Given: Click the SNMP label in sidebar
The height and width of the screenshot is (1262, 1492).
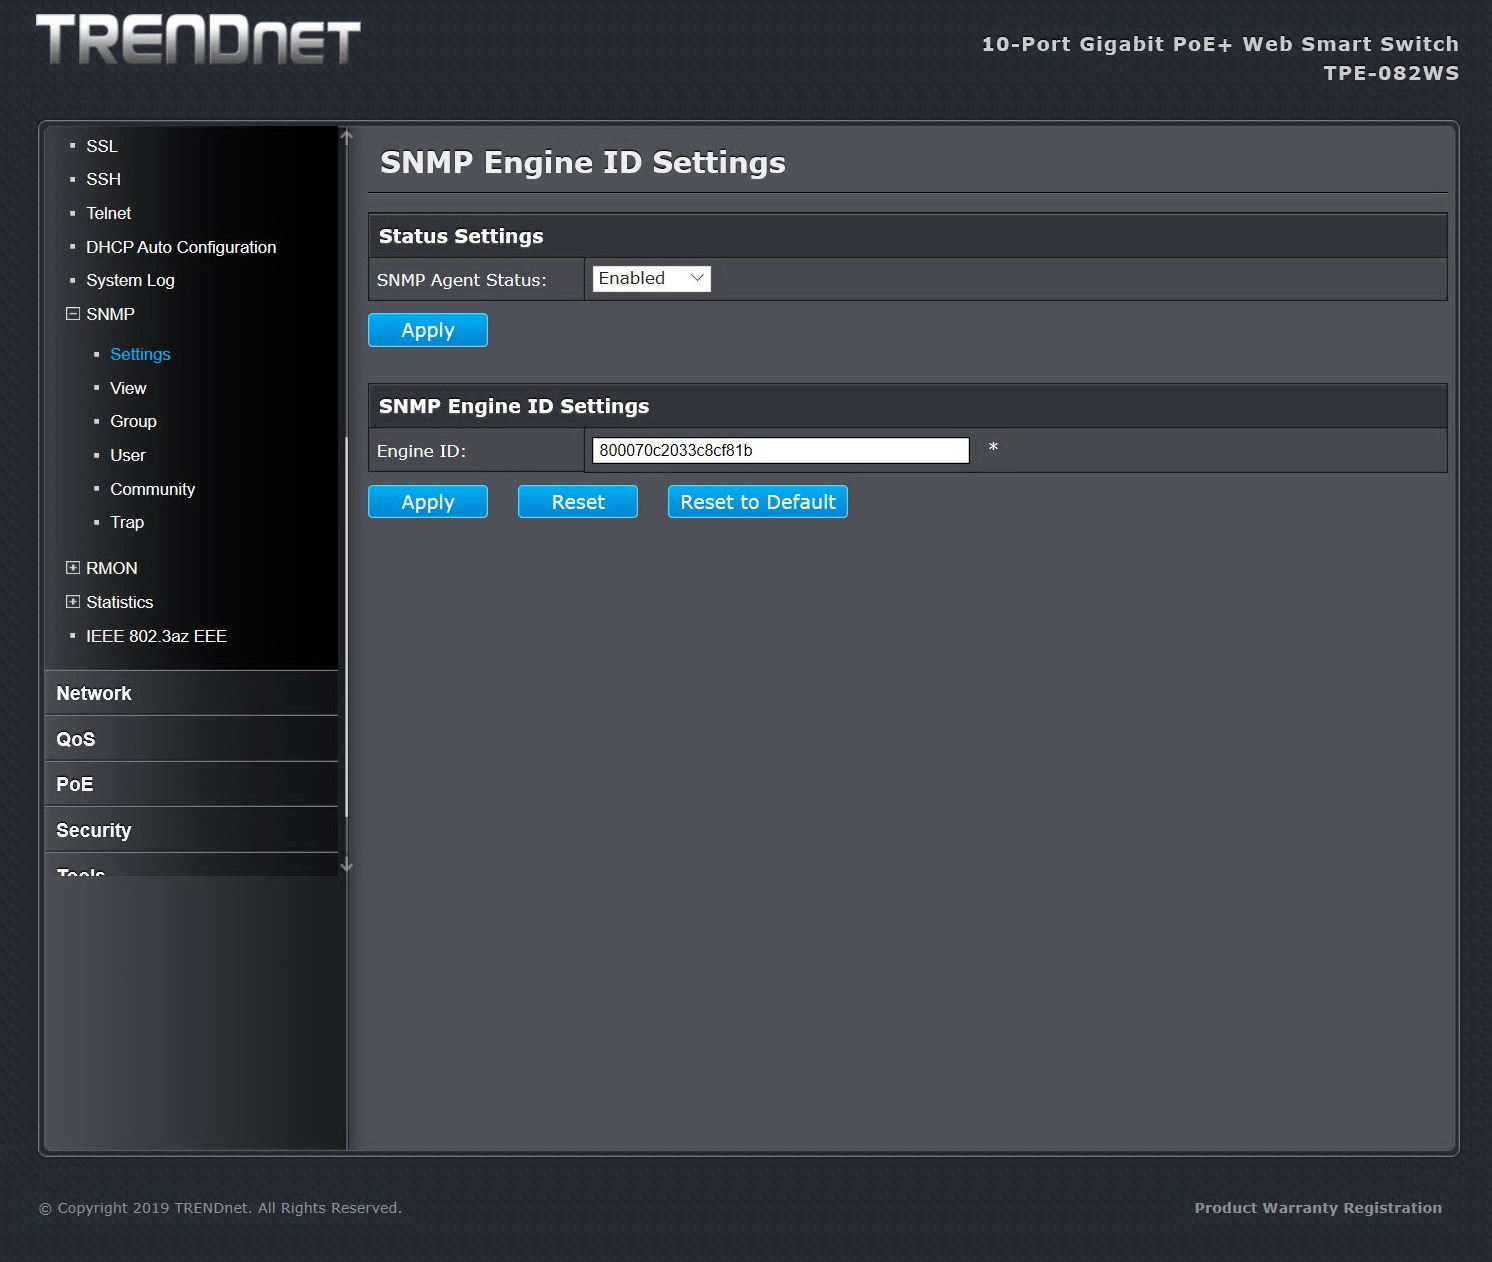Looking at the screenshot, I should (110, 314).
